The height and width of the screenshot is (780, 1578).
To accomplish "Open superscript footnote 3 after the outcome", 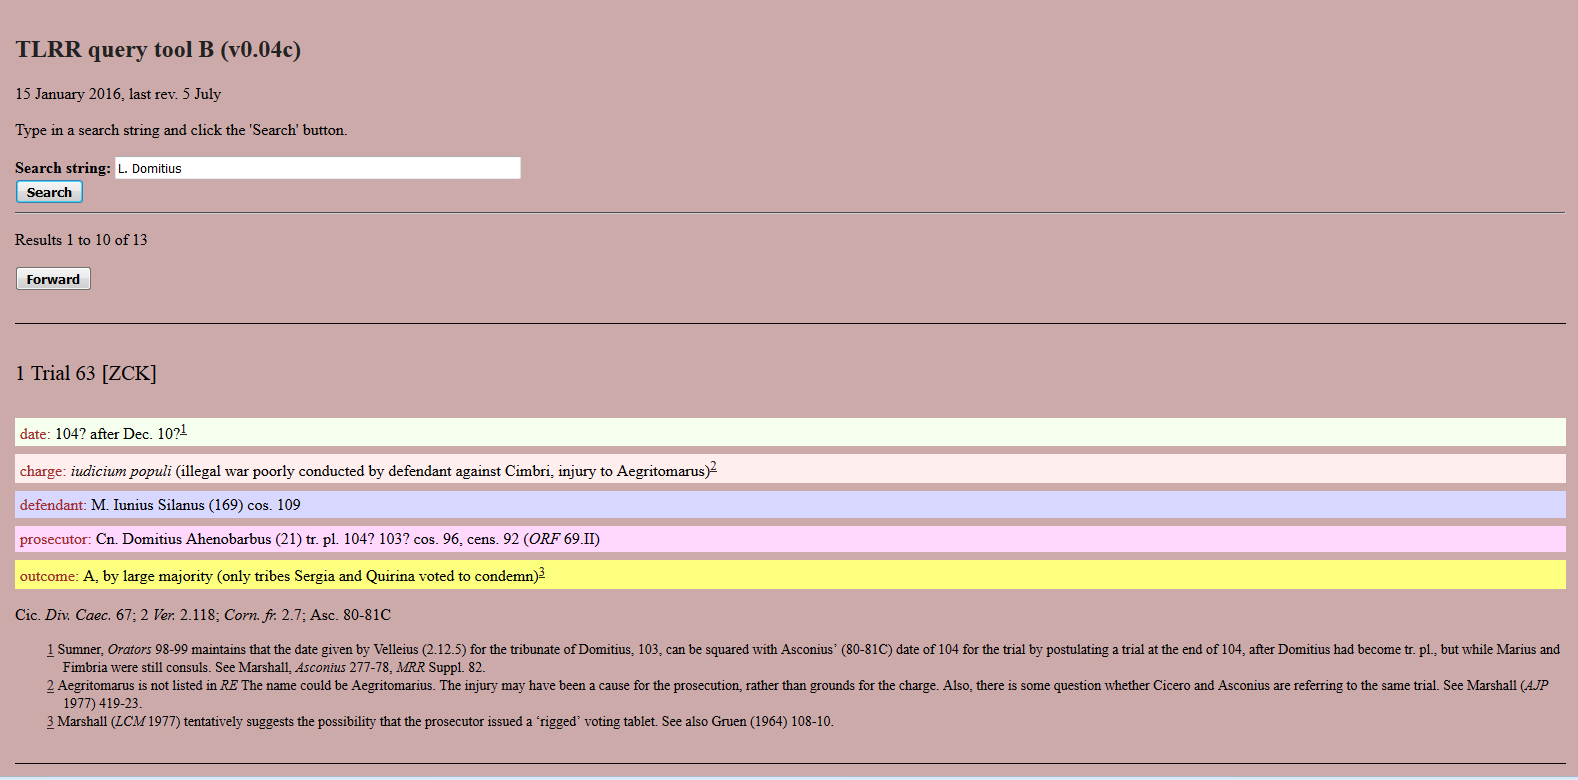I will click(x=541, y=572).
